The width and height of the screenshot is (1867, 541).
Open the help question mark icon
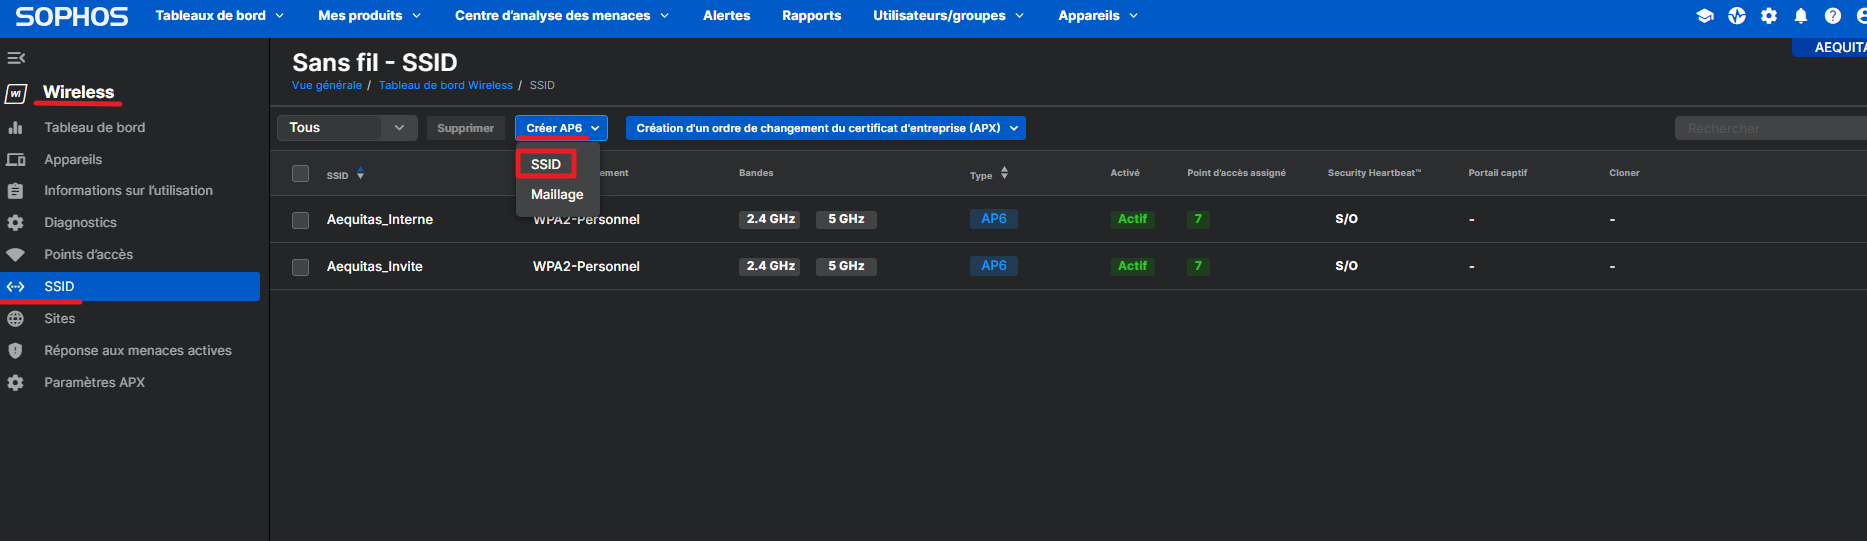1833,16
